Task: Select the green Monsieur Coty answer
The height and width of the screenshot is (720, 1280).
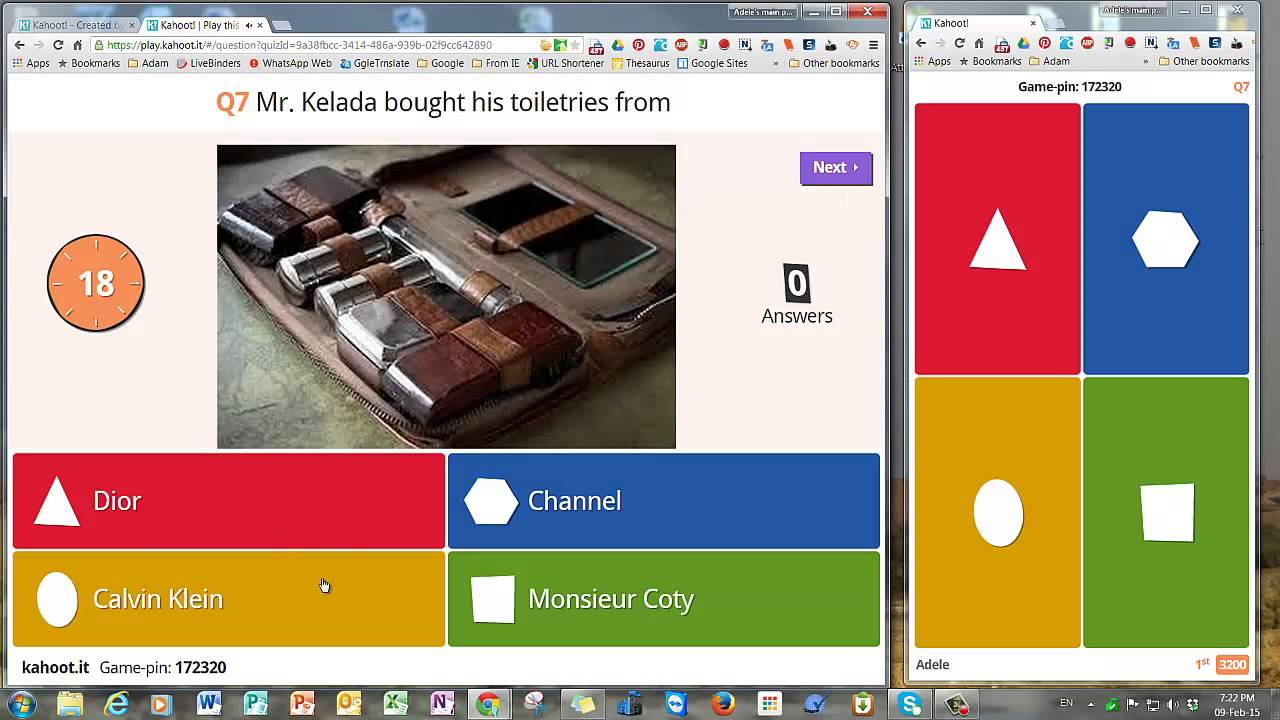Action: (664, 599)
